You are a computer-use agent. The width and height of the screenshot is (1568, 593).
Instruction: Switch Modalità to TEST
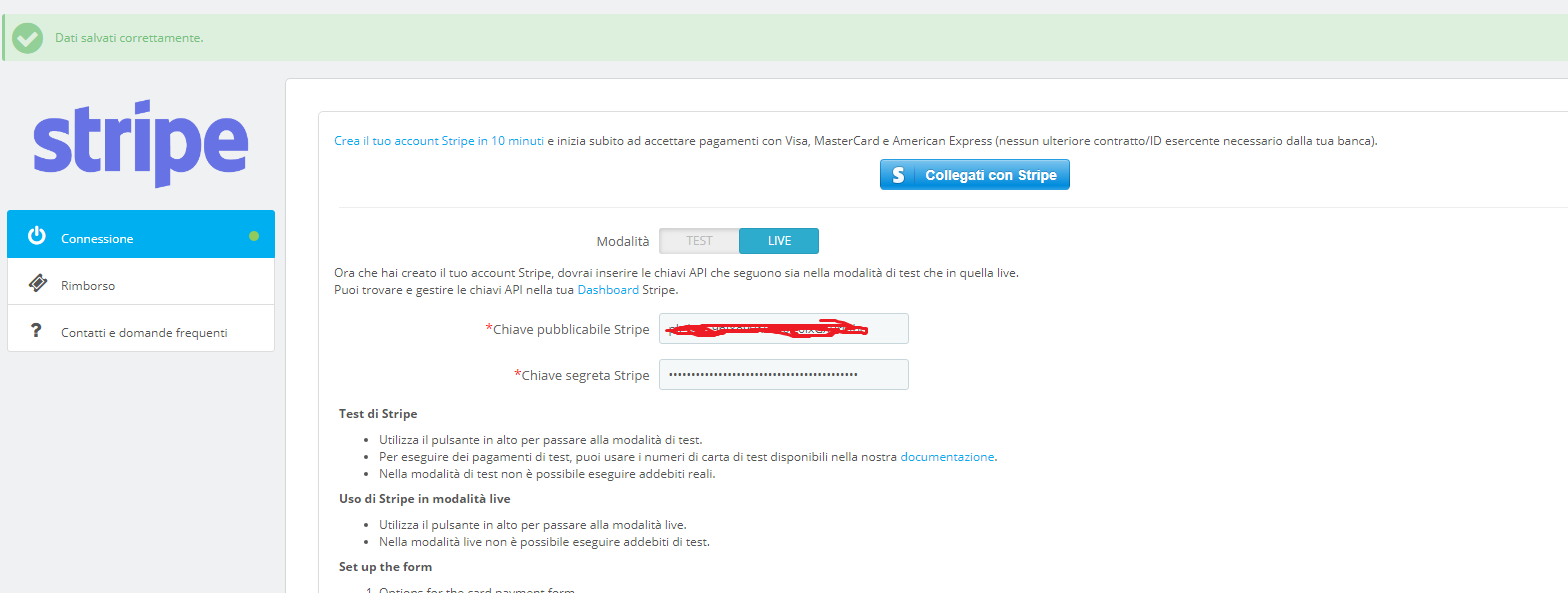click(x=699, y=241)
